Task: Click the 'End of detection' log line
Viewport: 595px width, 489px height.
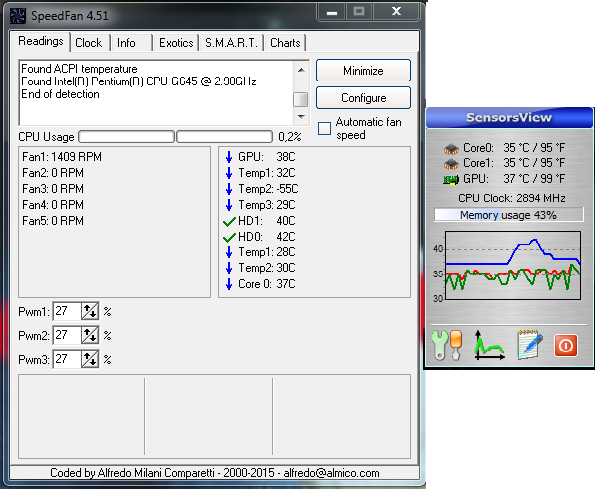Action: pyautogui.click(x=60, y=94)
